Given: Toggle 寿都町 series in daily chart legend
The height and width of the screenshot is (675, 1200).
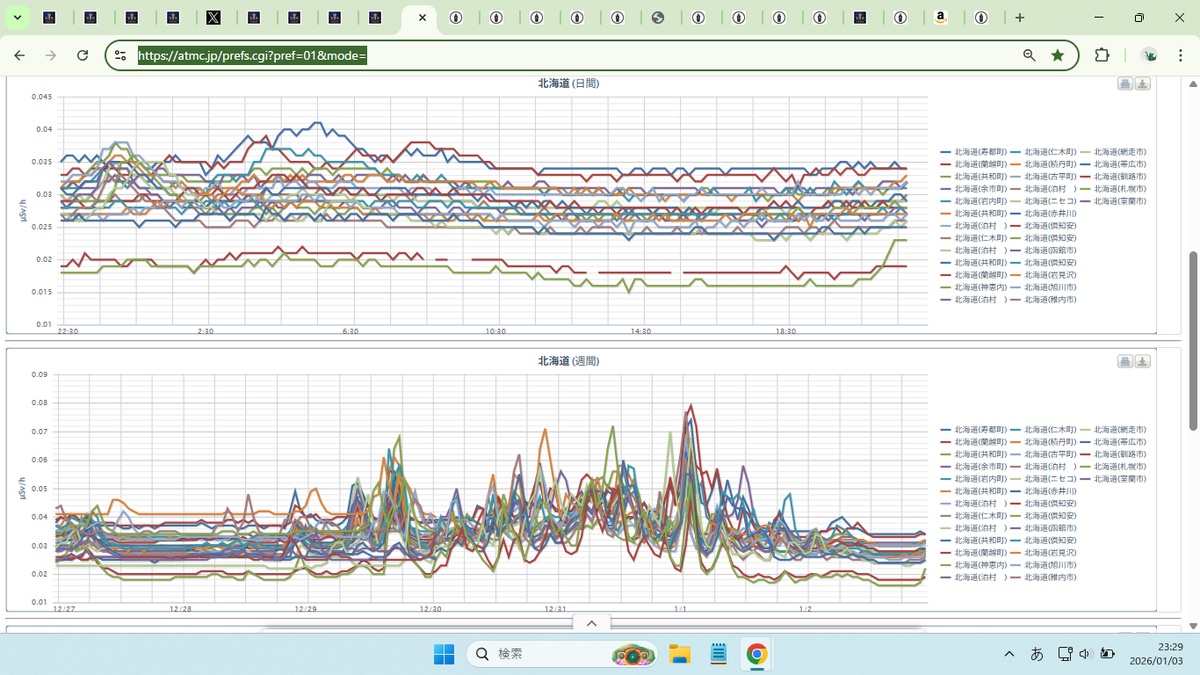Looking at the screenshot, I should point(973,152).
